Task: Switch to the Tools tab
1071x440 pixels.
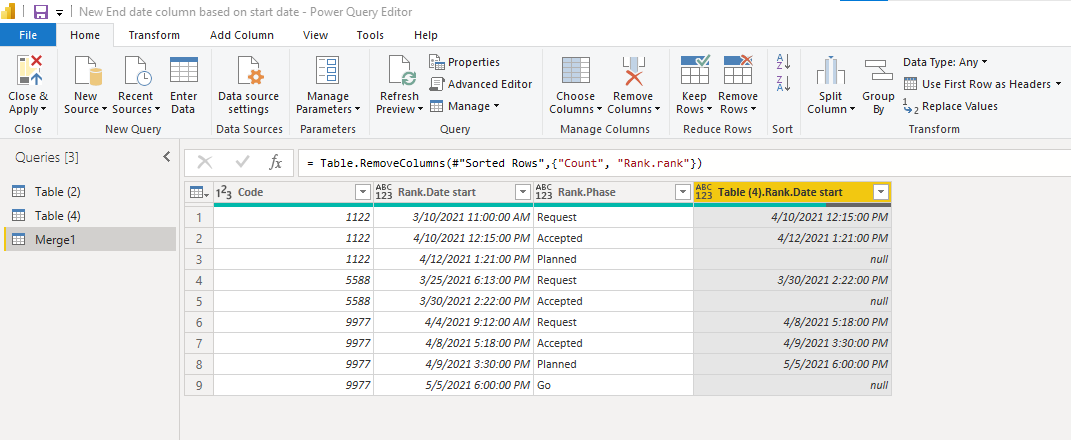Action: [x=370, y=35]
